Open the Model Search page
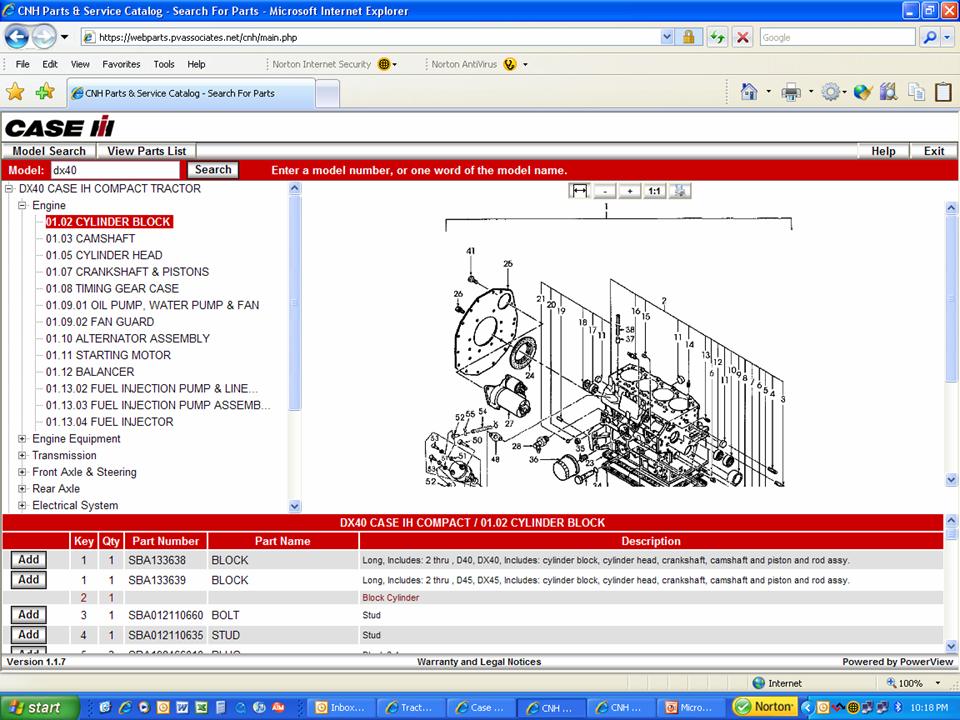Viewport: 960px width, 720px height. (x=49, y=151)
